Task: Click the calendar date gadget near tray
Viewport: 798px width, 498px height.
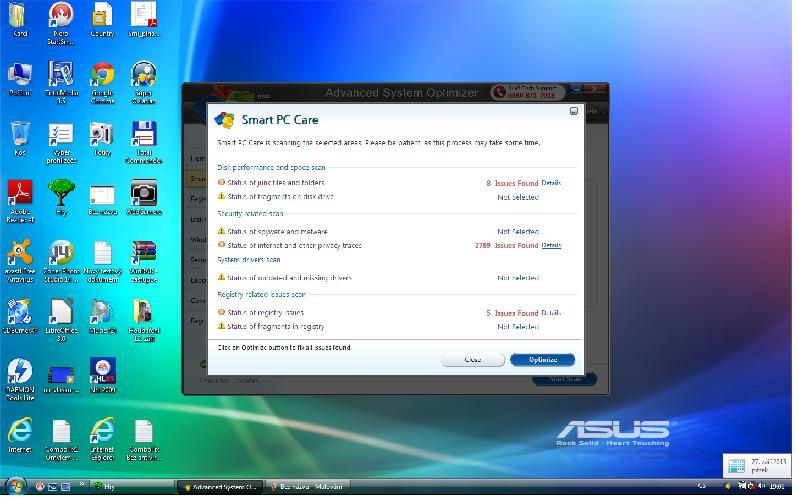Action: click(x=757, y=465)
